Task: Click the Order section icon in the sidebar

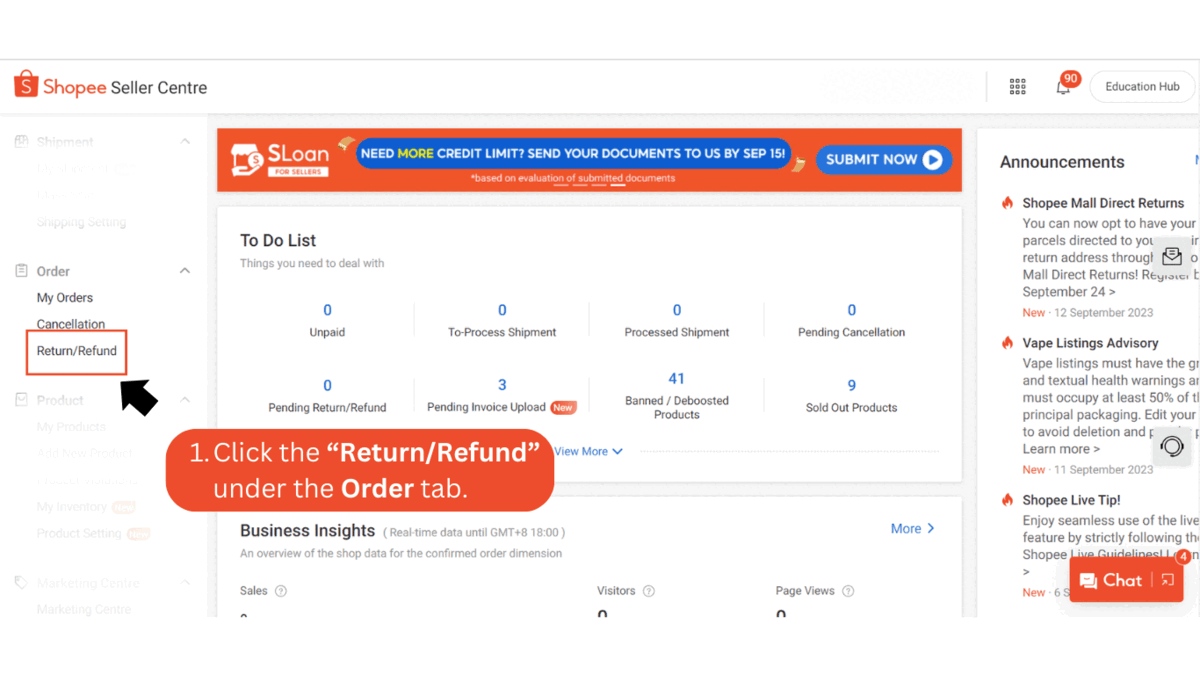Action: pyautogui.click(x=22, y=270)
